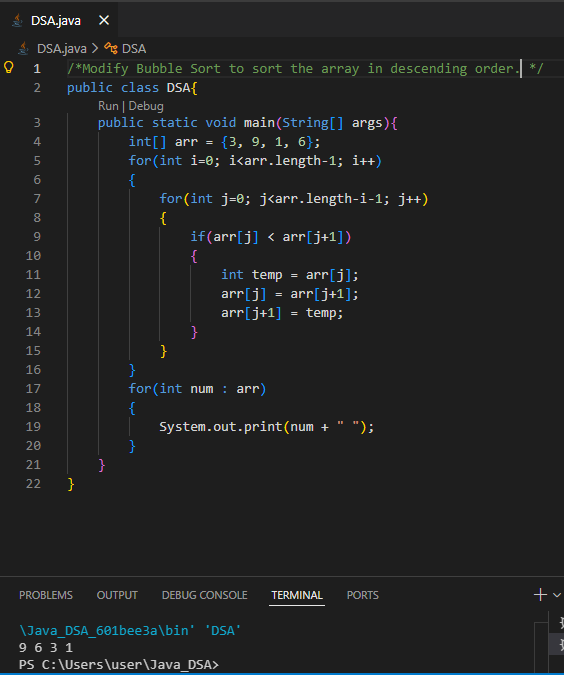Click the final yellow closing brace on line 22
The width and height of the screenshot is (564, 675).
click(71, 484)
